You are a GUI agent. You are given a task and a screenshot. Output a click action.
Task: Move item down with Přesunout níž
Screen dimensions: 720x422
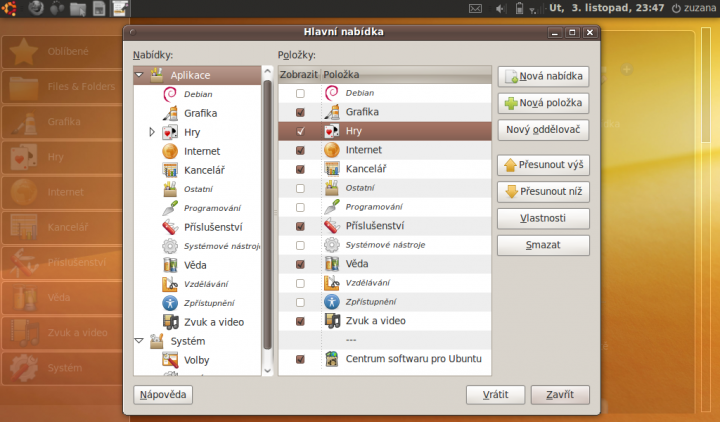[543, 191]
